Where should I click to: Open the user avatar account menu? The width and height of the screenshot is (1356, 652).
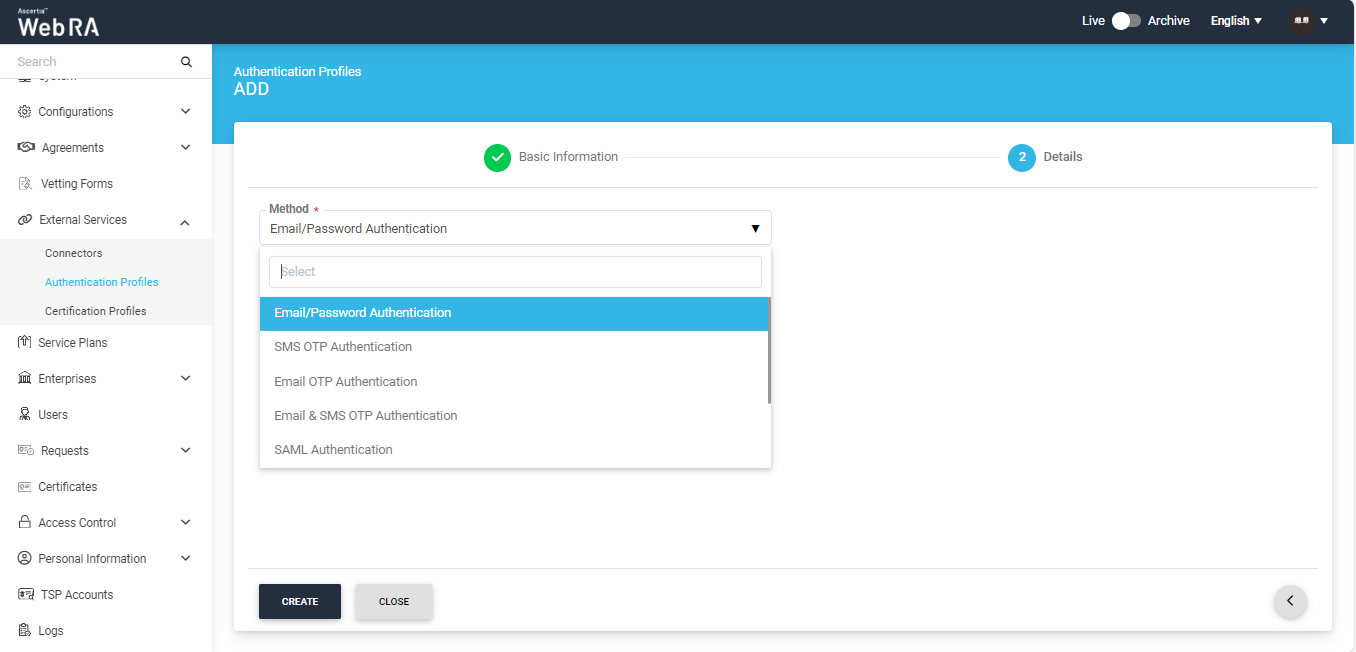tap(1308, 21)
